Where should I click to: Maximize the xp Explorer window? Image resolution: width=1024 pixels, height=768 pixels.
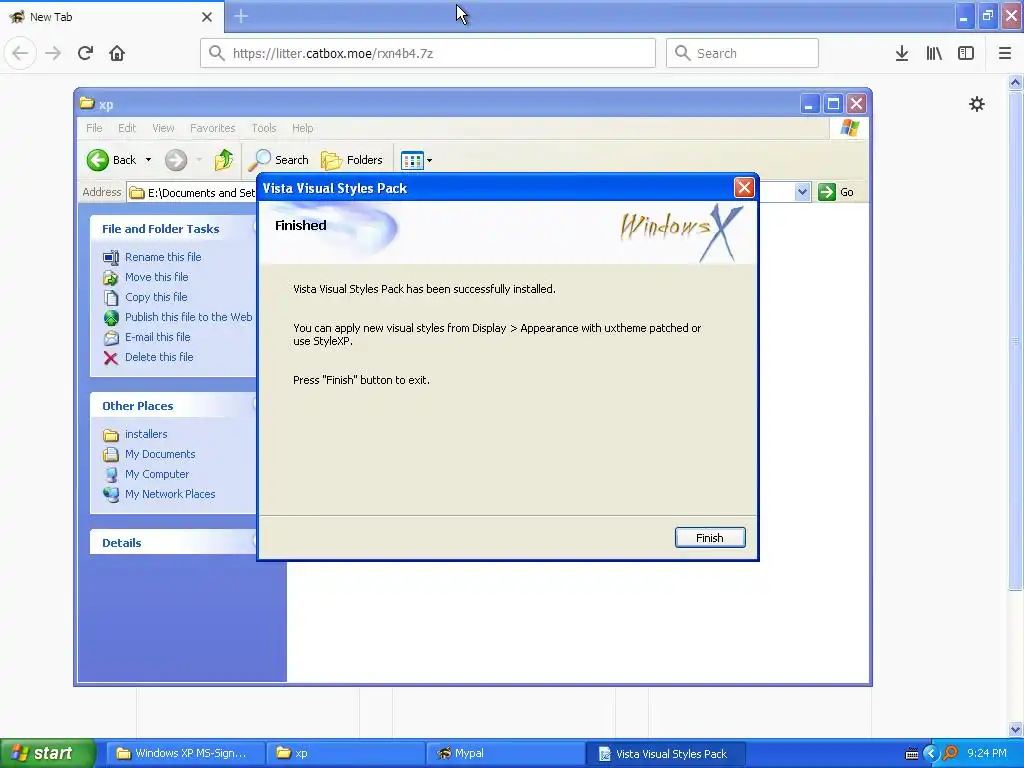(833, 104)
